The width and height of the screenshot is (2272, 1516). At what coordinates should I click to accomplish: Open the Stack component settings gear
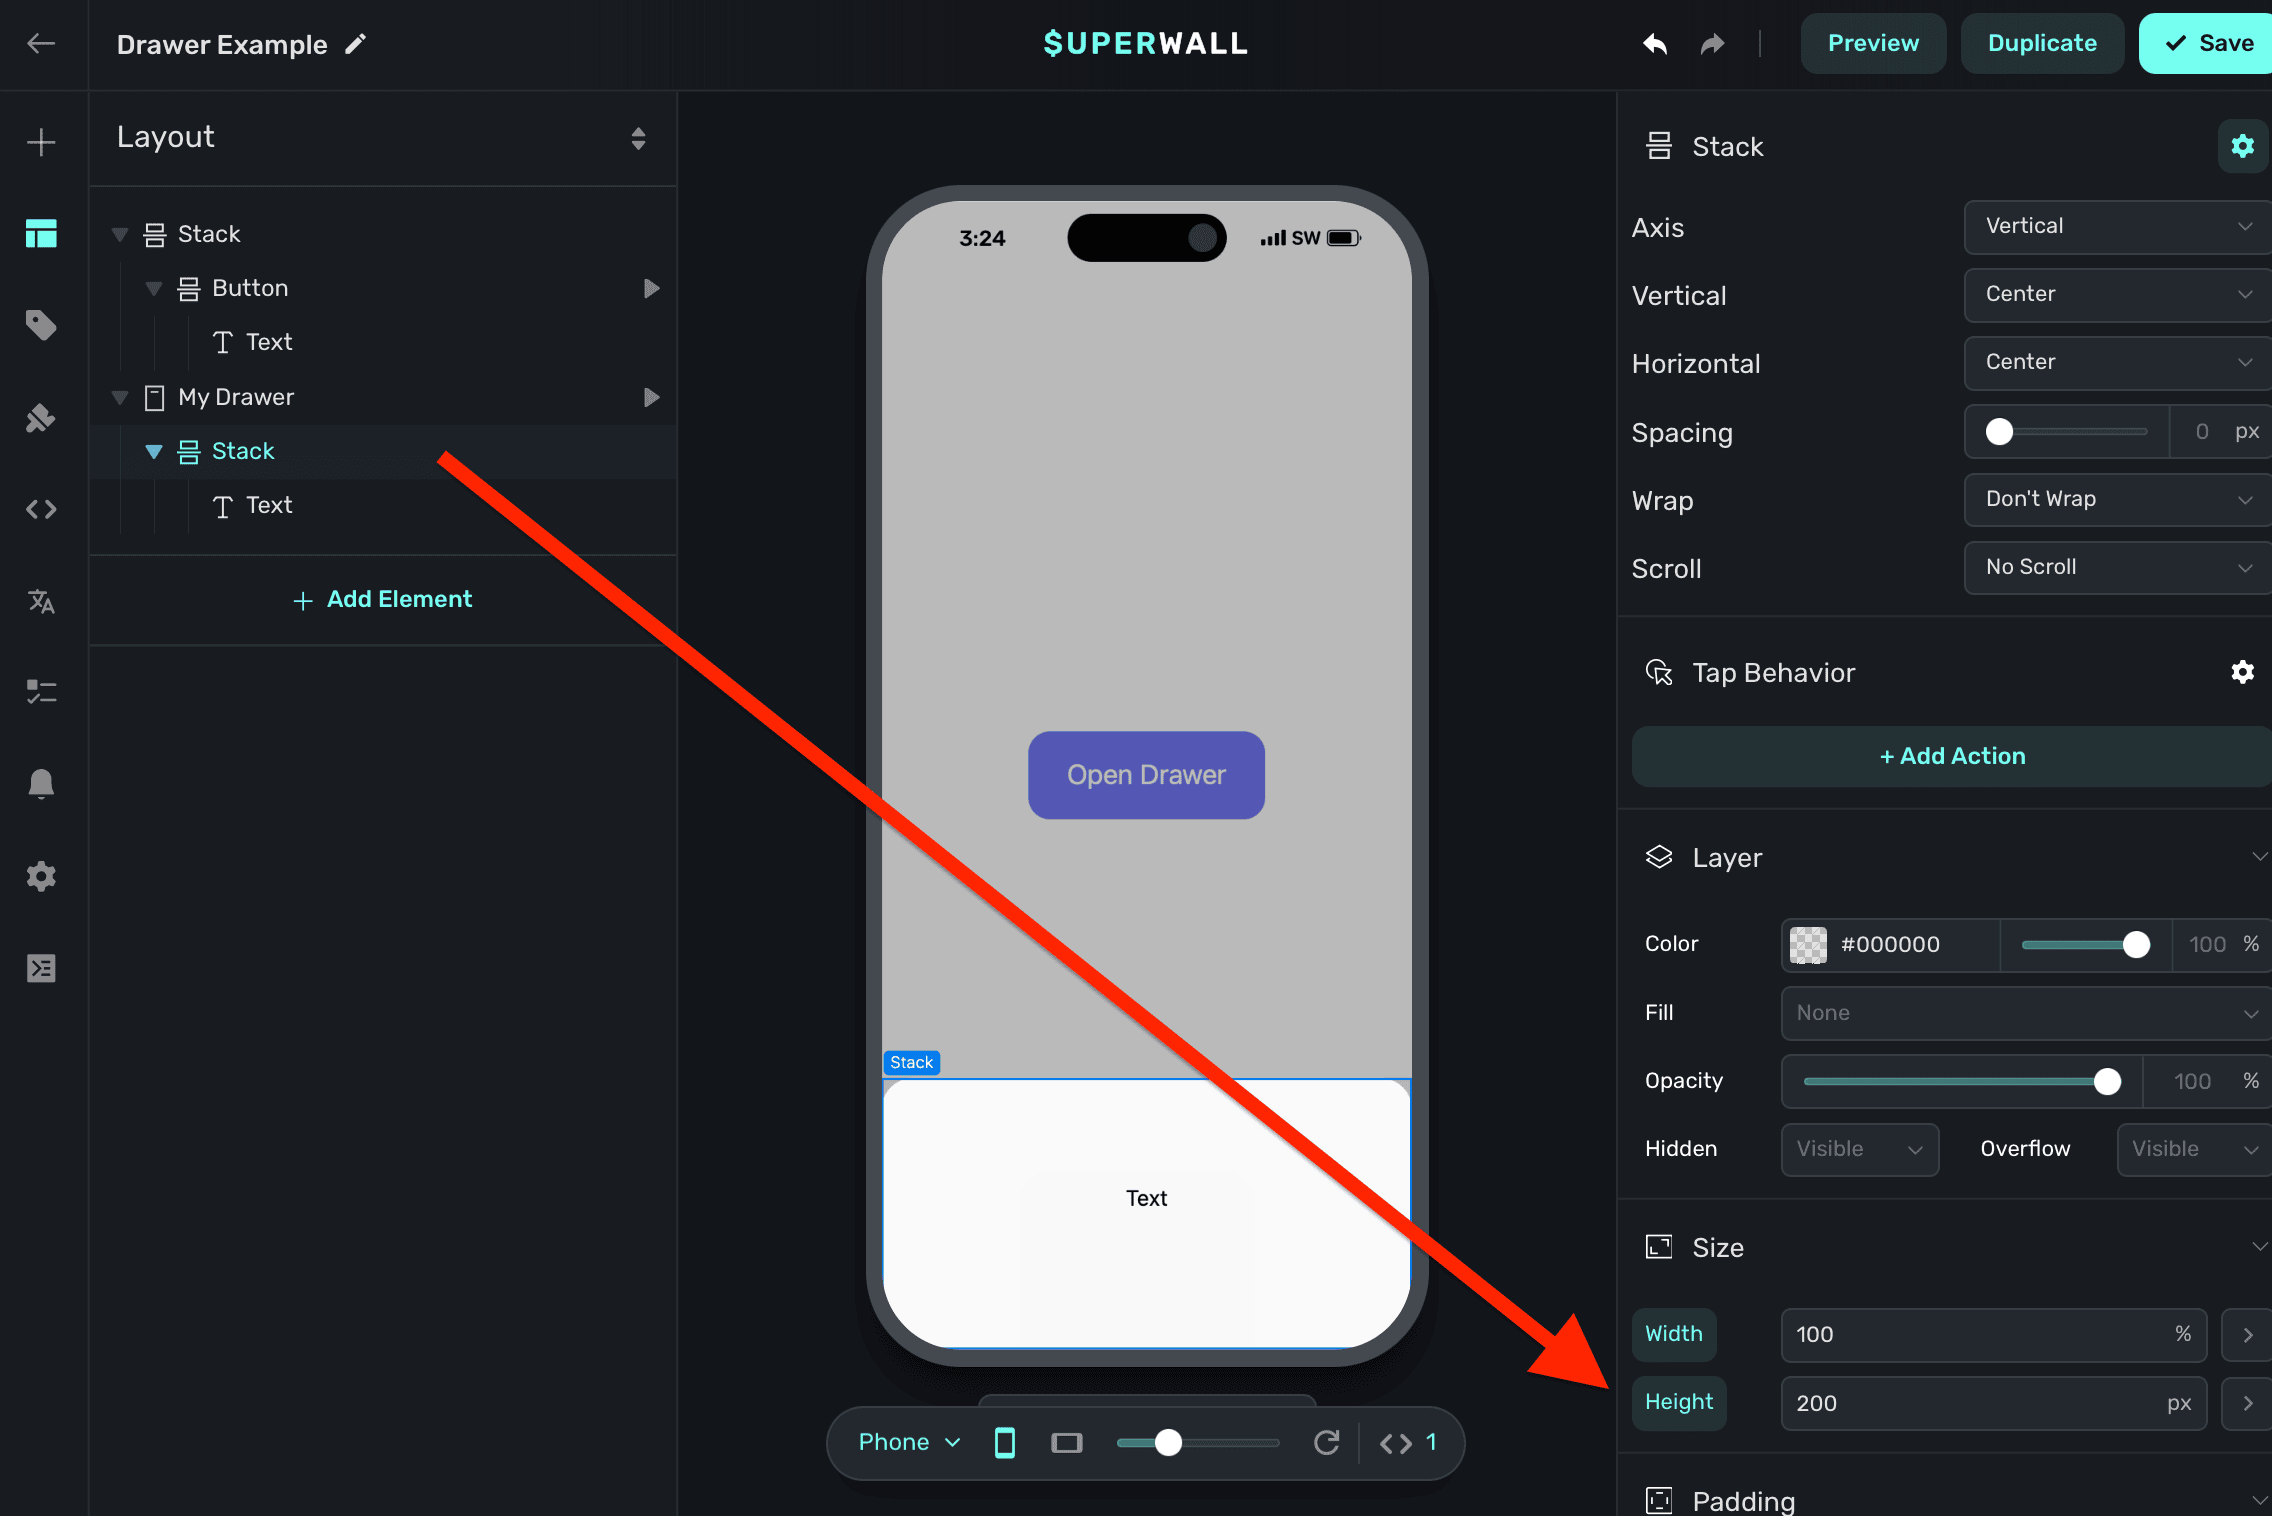2242,146
